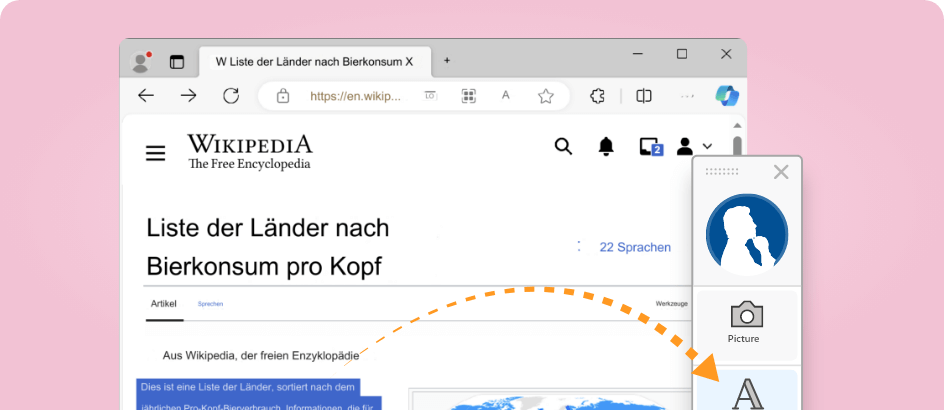The width and height of the screenshot is (944, 410).
Task: Close the floating side panel
Action: click(781, 172)
